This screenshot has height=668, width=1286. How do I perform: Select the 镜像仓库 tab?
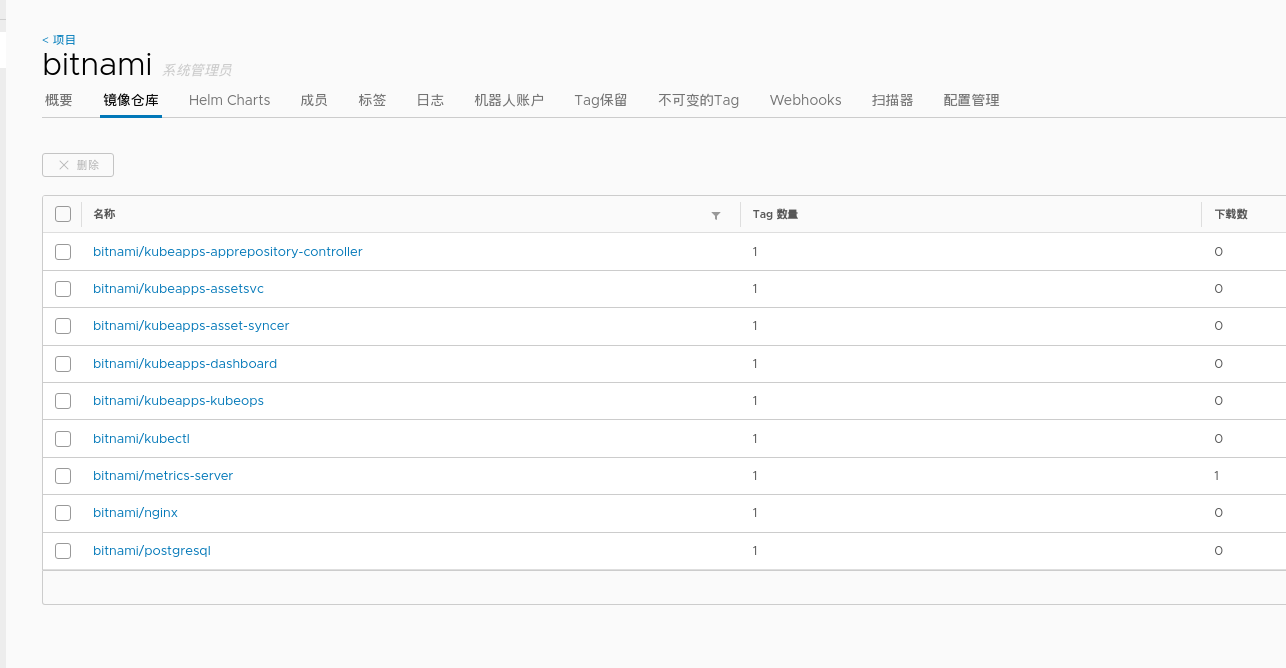[x=131, y=100]
